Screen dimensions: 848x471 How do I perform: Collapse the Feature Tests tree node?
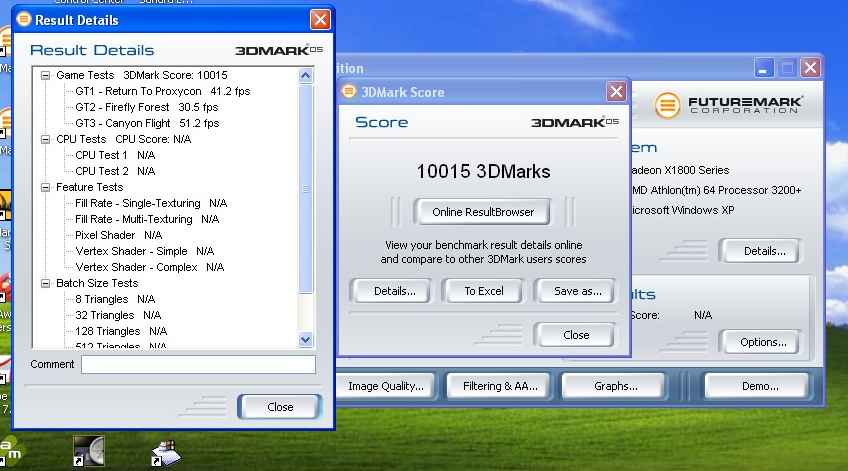coord(46,187)
